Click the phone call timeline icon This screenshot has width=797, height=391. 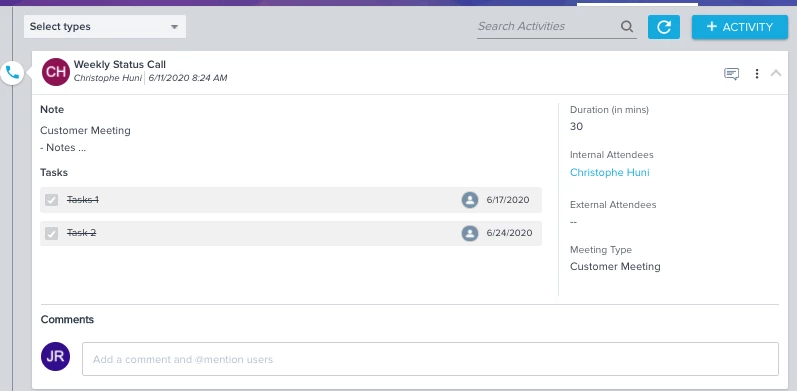pos(12,73)
